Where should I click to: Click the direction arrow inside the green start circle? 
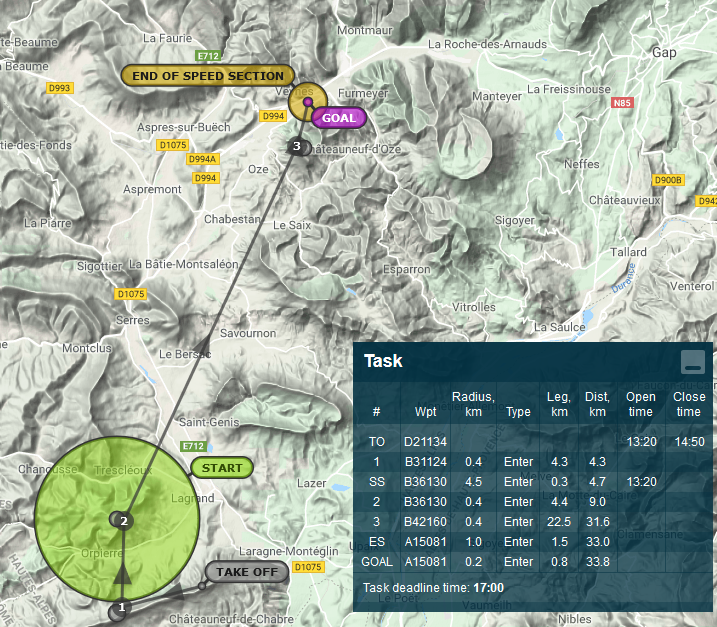[122, 572]
